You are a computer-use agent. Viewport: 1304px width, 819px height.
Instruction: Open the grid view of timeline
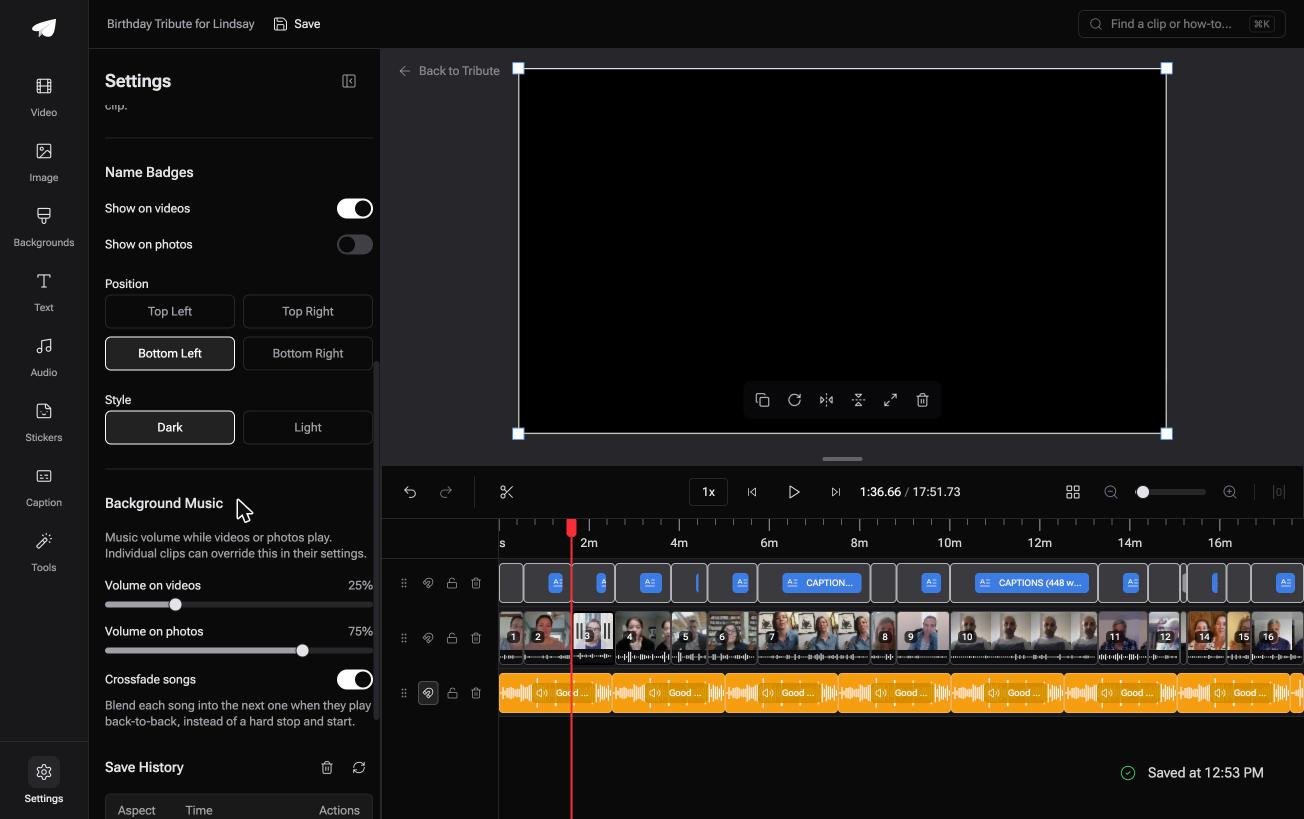click(x=1073, y=492)
